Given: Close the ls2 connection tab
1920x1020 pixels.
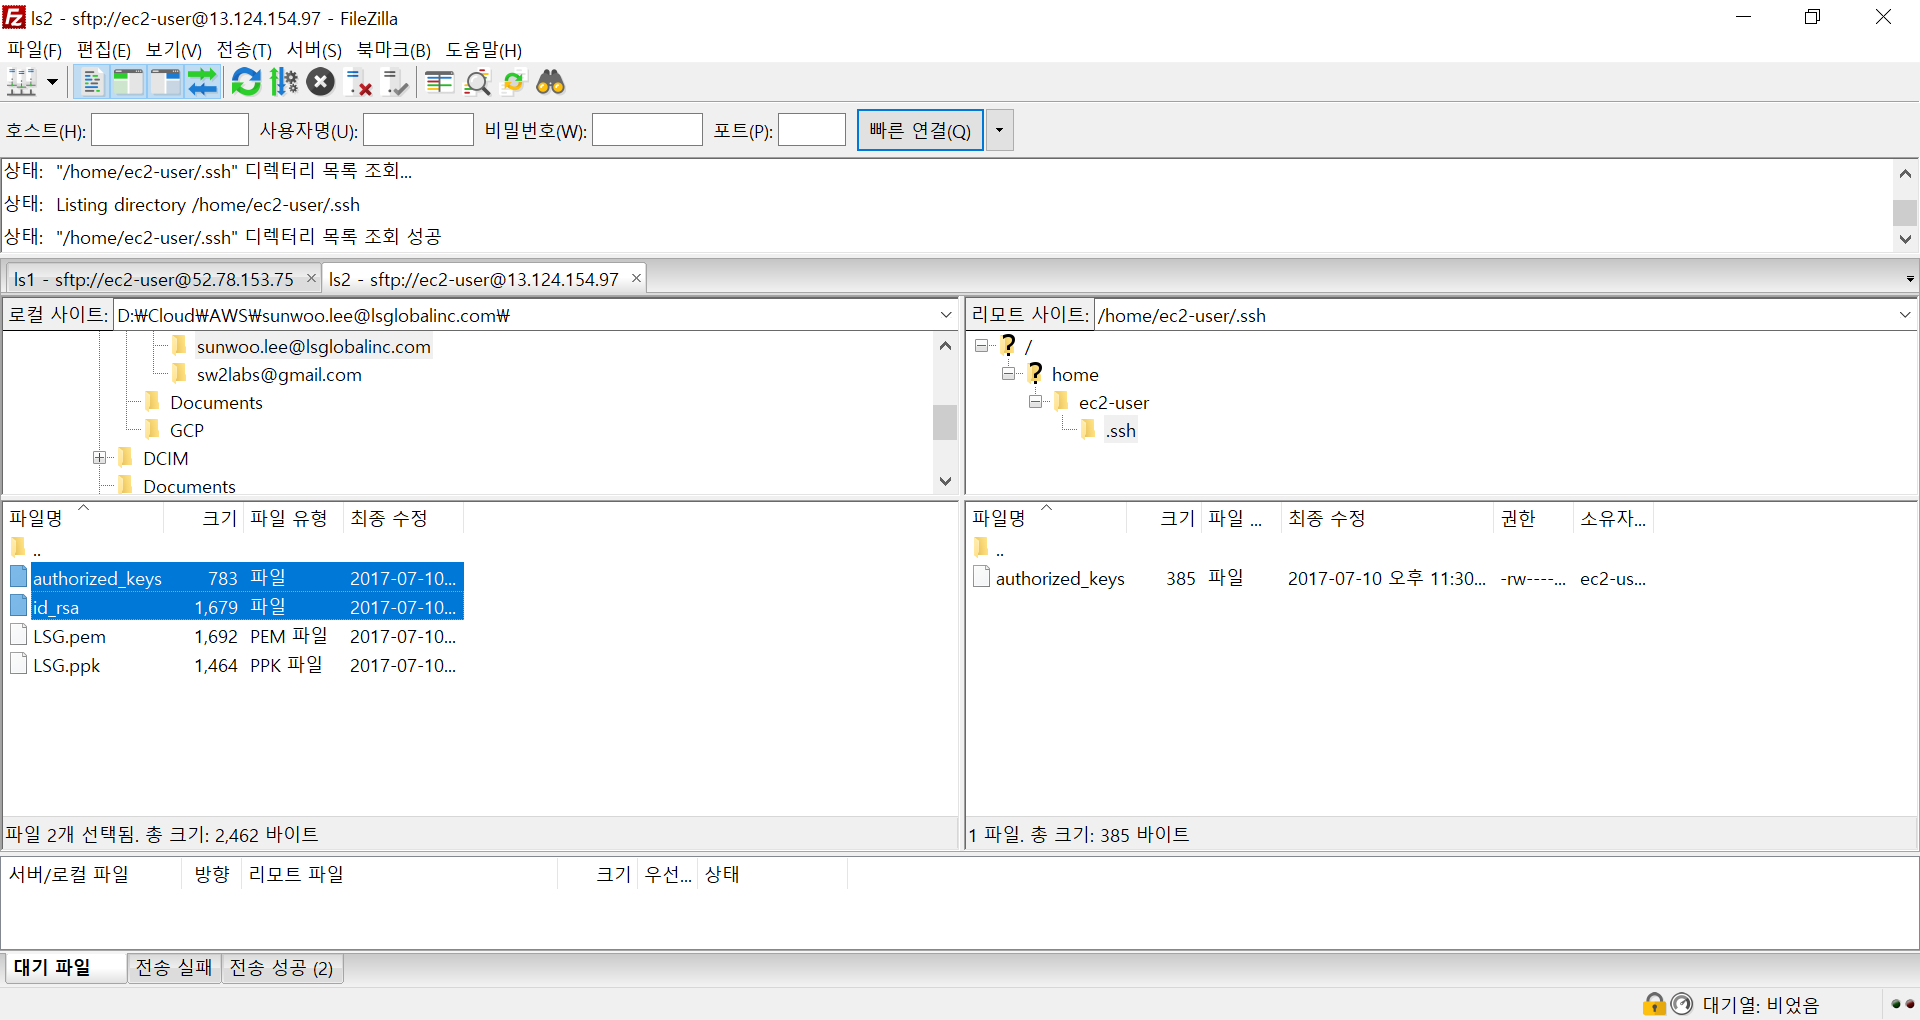Looking at the screenshot, I should [636, 278].
